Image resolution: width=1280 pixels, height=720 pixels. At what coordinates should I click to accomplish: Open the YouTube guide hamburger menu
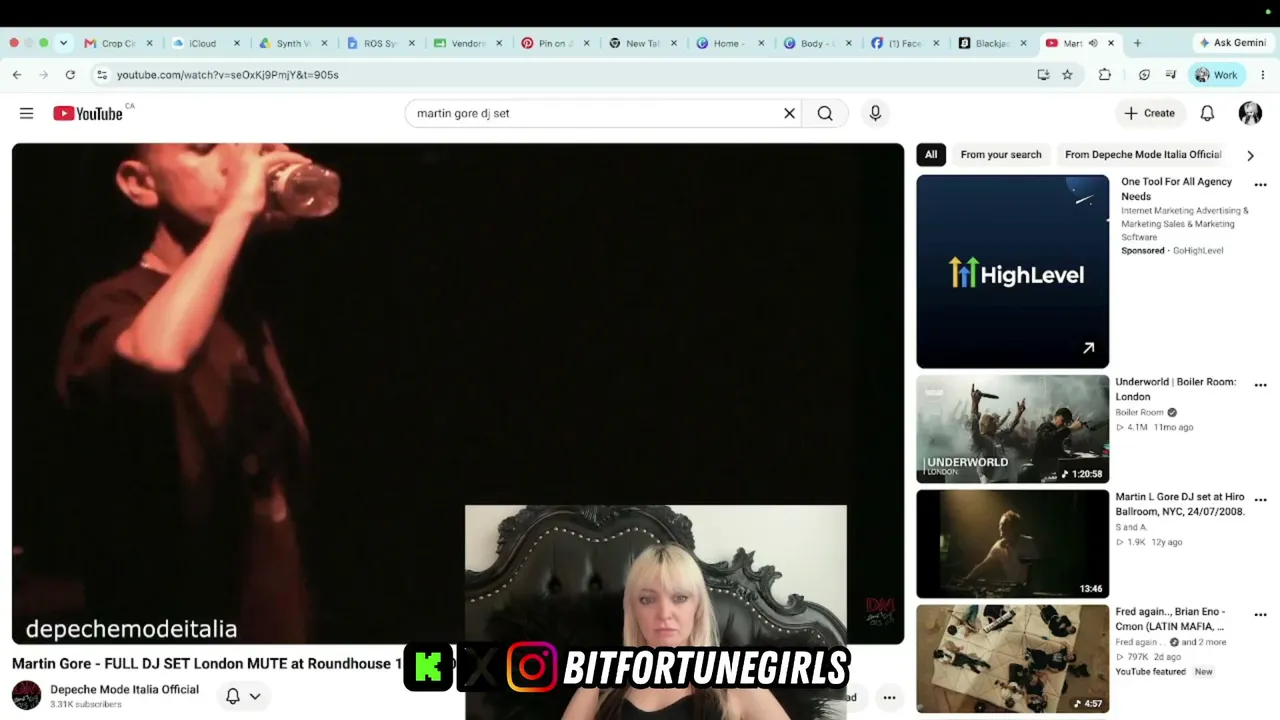click(x=27, y=114)
